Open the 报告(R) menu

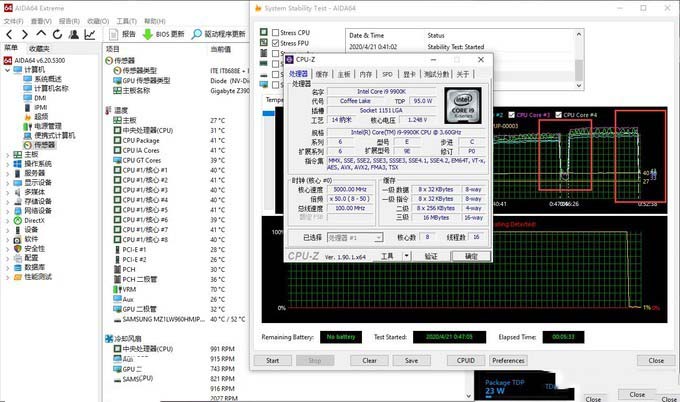click(x=69, y=21)
